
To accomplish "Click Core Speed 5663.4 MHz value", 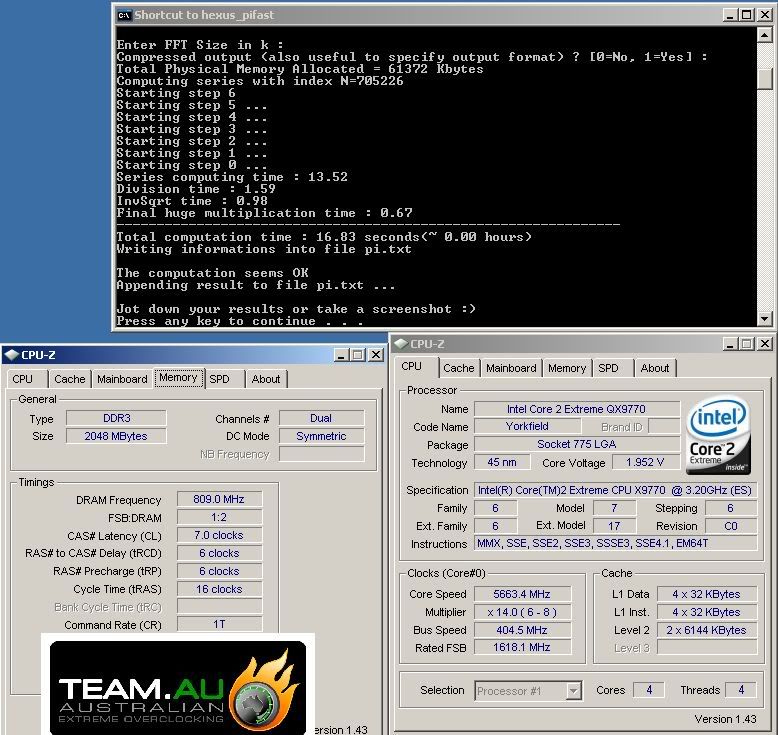I will coord(522,594).
